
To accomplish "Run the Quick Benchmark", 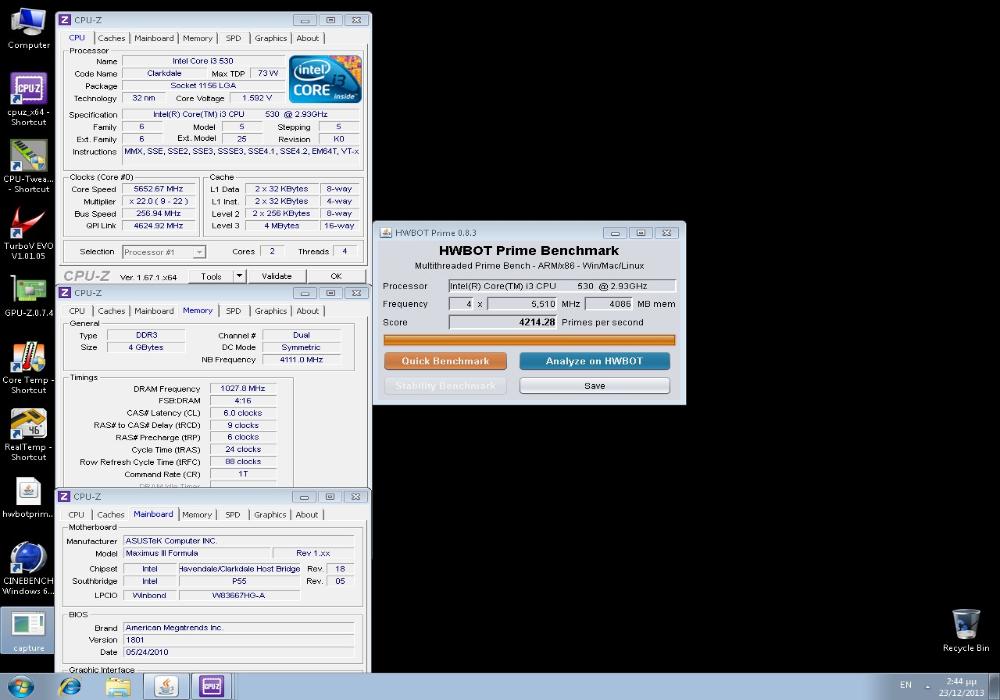I will [x=445, y=361].
